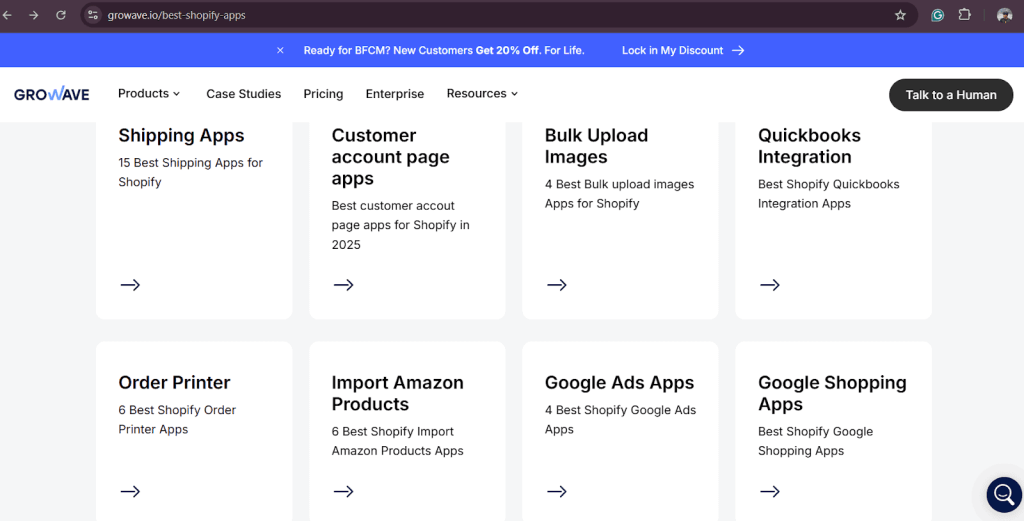The height and width of the screenshot is (521, 1024).
Task: Click the Talk to a Human button
Action: [950, 95]
